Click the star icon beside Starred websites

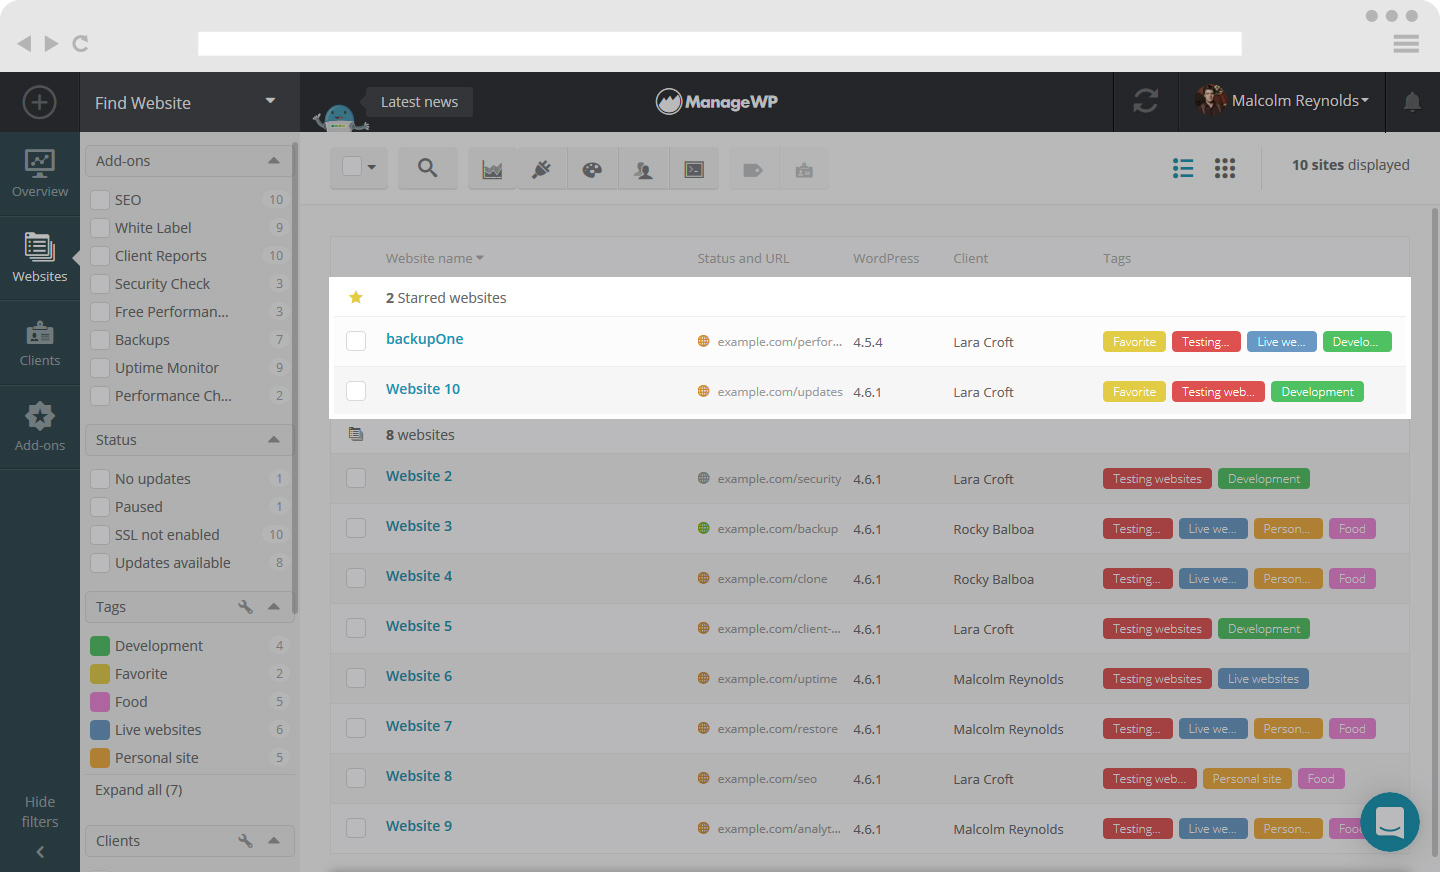click(x=356, y=297)
